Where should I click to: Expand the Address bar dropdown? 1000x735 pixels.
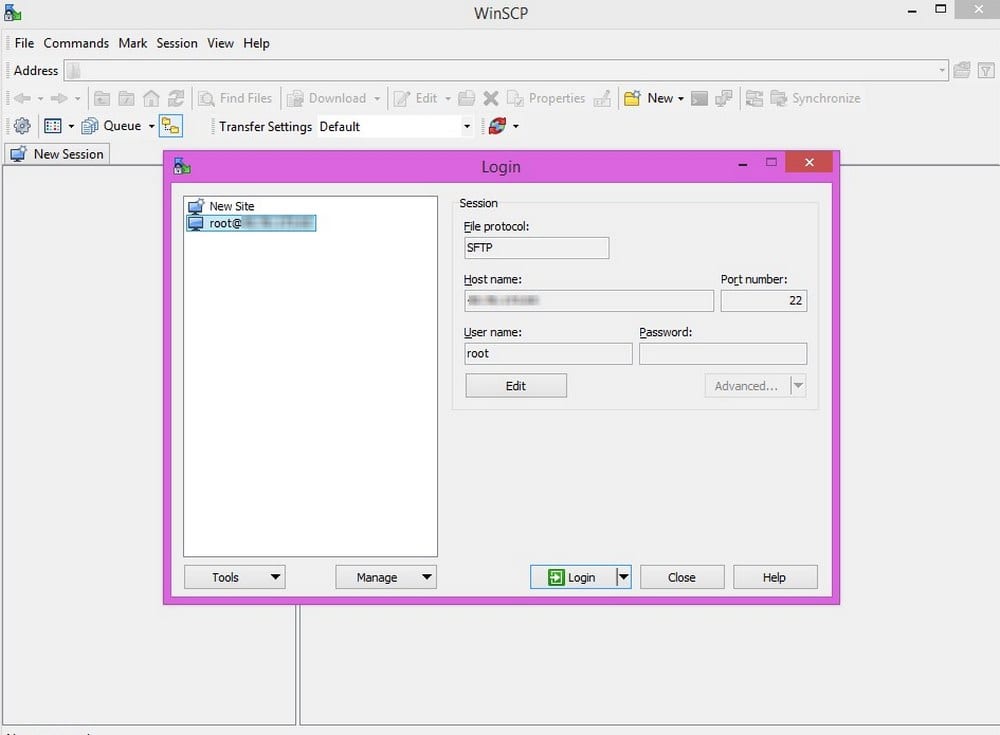(x=942, y=70)
